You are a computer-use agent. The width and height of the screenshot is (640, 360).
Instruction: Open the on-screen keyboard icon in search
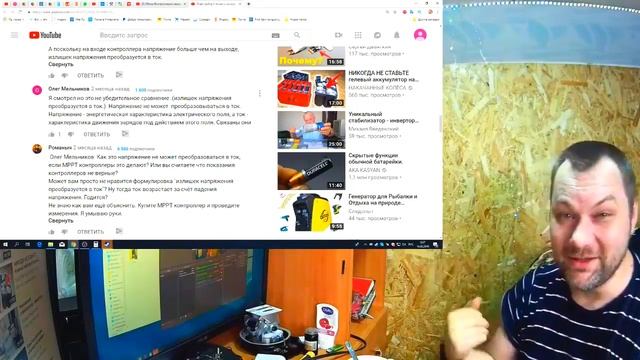(x=276, y=36)
